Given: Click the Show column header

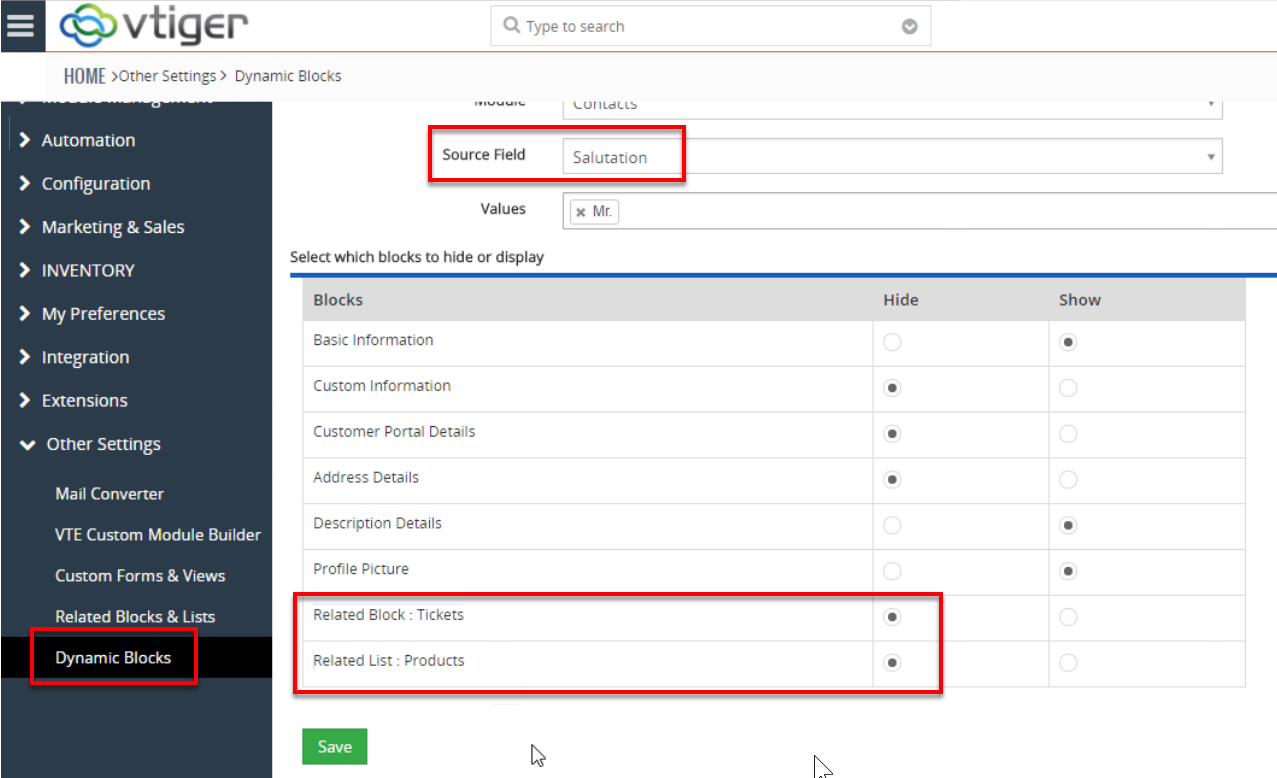Looking at the screenshot, I should [1080, 300].
